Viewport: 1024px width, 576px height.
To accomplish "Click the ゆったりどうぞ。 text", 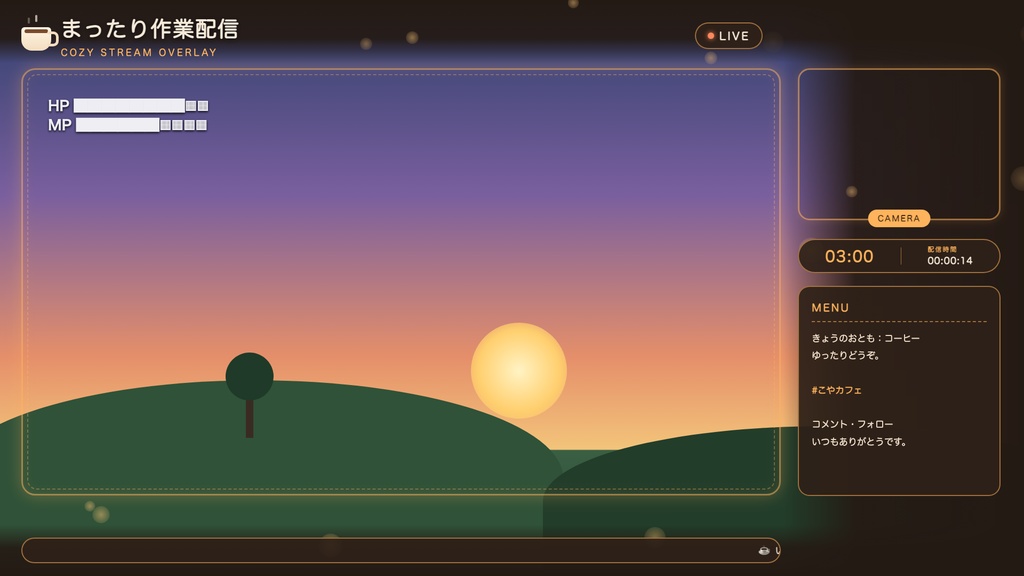I will coord(847,355).
